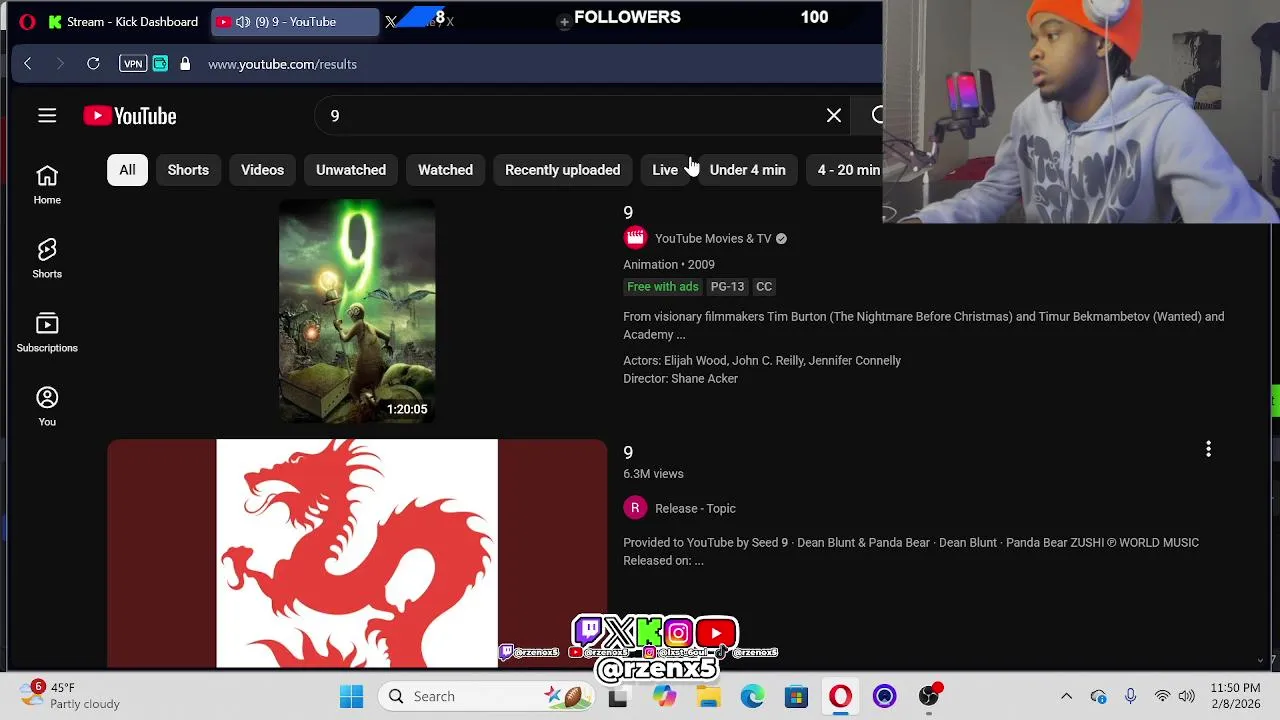Click the YouTube Movies & TV channel avatar

click(635, 238)
